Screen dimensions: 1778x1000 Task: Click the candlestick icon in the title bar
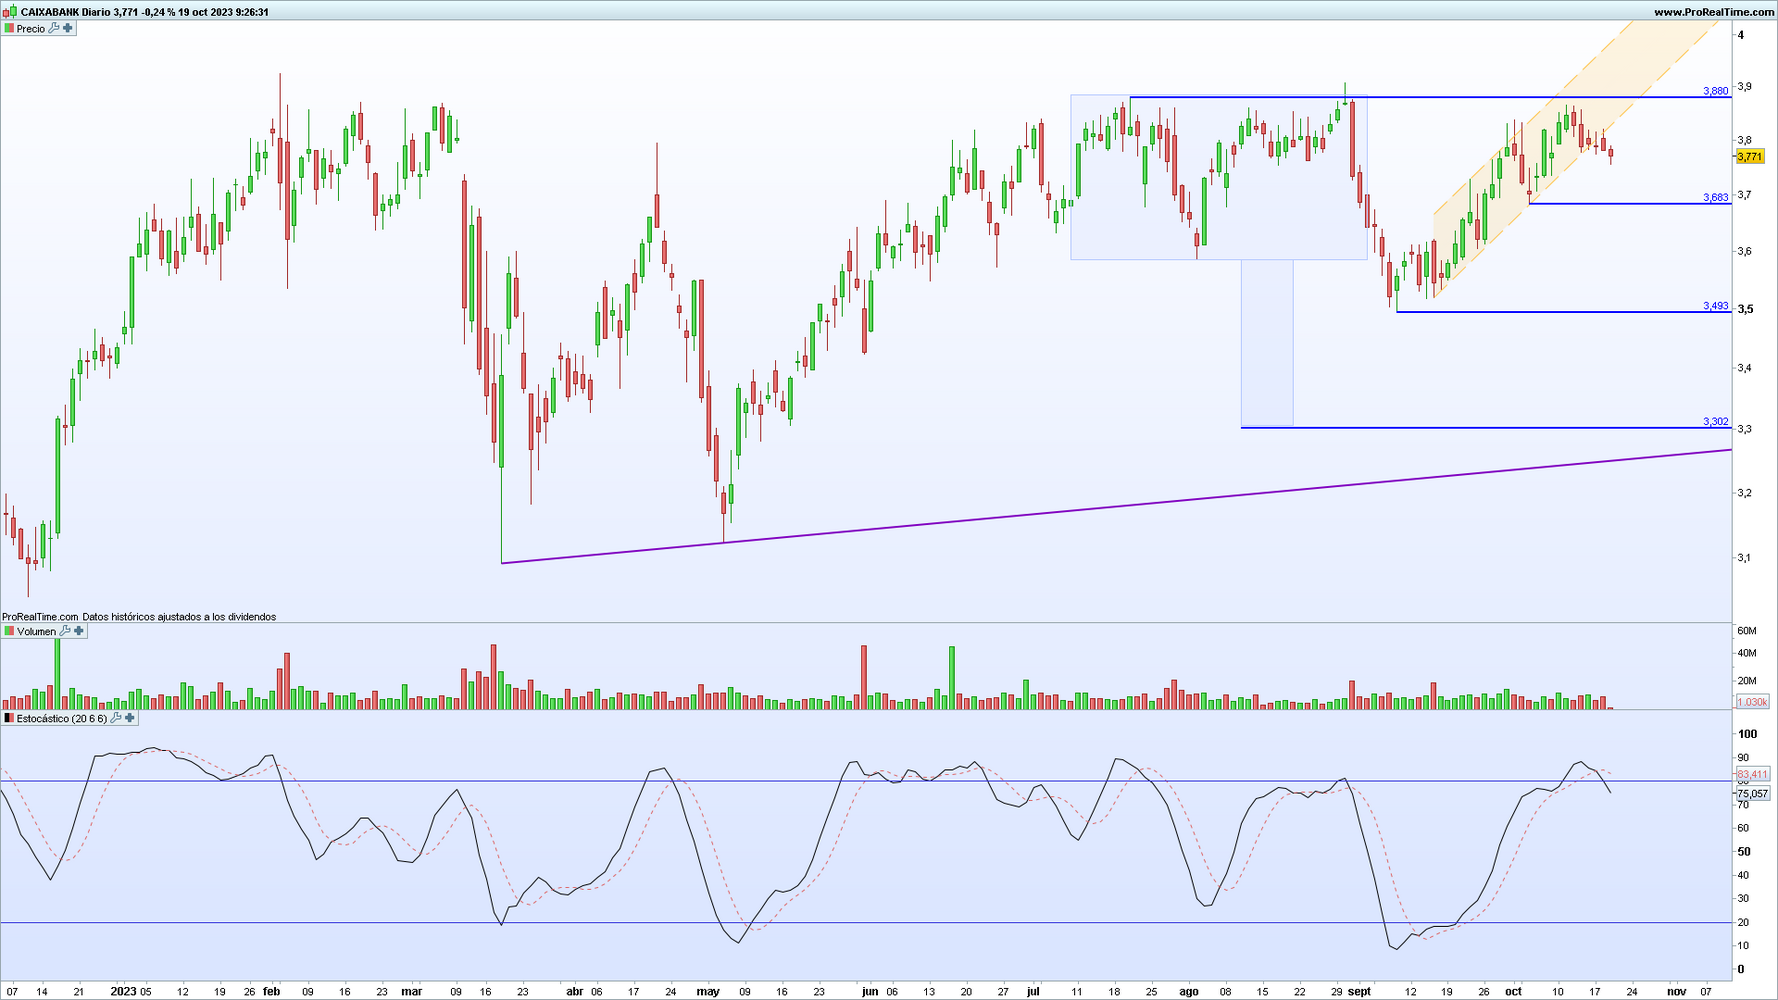pyautogui.click(x=11, y=12)
